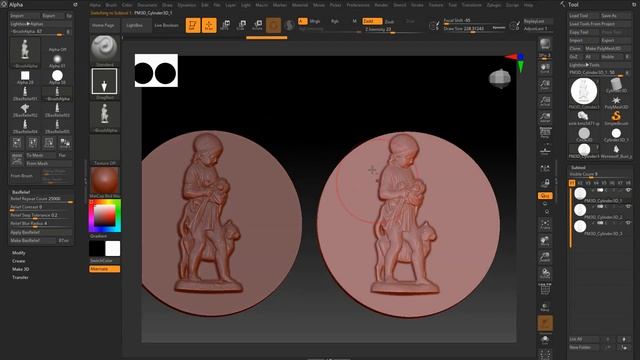Open the Texture Off selector

click(105, 149)
